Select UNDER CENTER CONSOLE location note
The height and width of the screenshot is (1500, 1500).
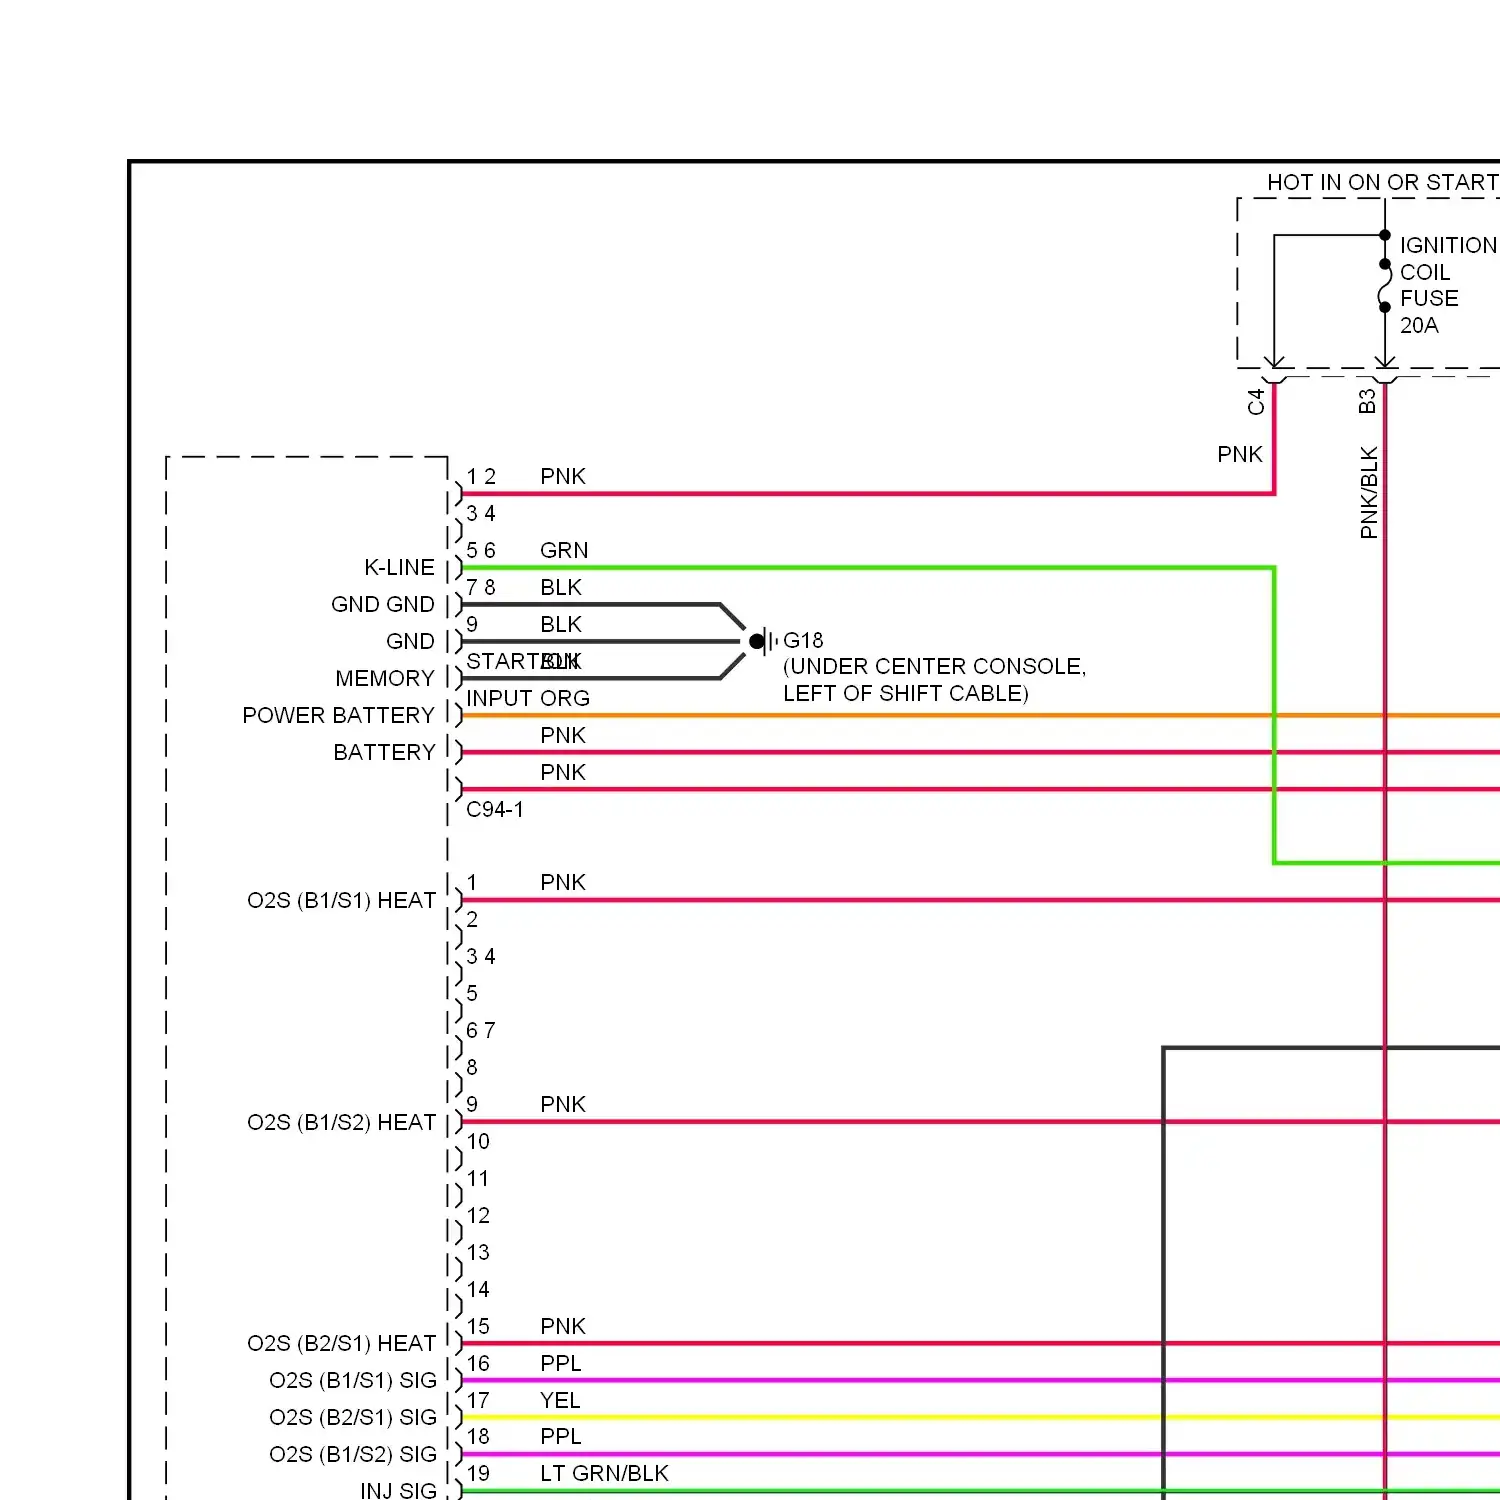[934, 680]
